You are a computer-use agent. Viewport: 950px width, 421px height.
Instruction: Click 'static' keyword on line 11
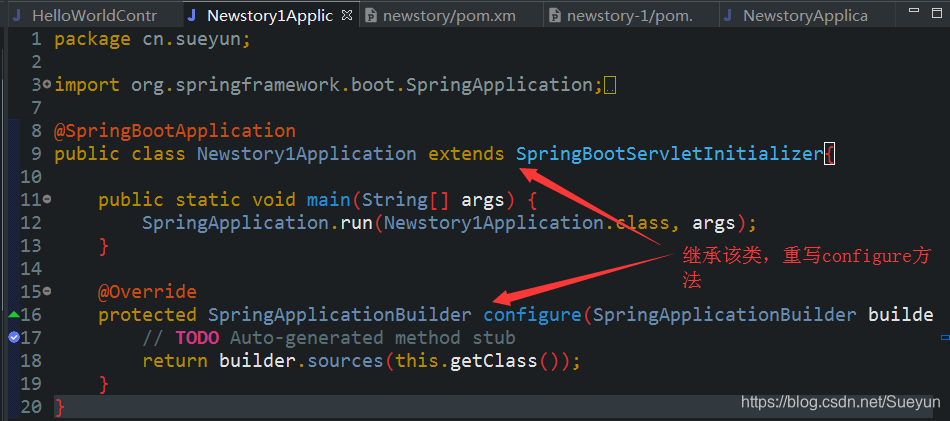click(208, 200)
